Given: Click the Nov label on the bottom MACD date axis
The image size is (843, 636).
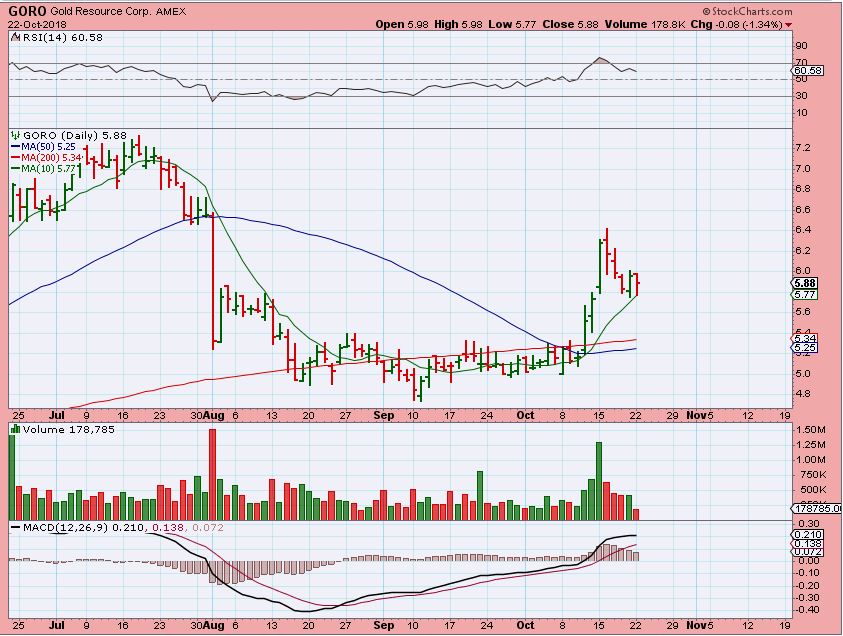Looking at the screenshot, I should pos(697,626).
